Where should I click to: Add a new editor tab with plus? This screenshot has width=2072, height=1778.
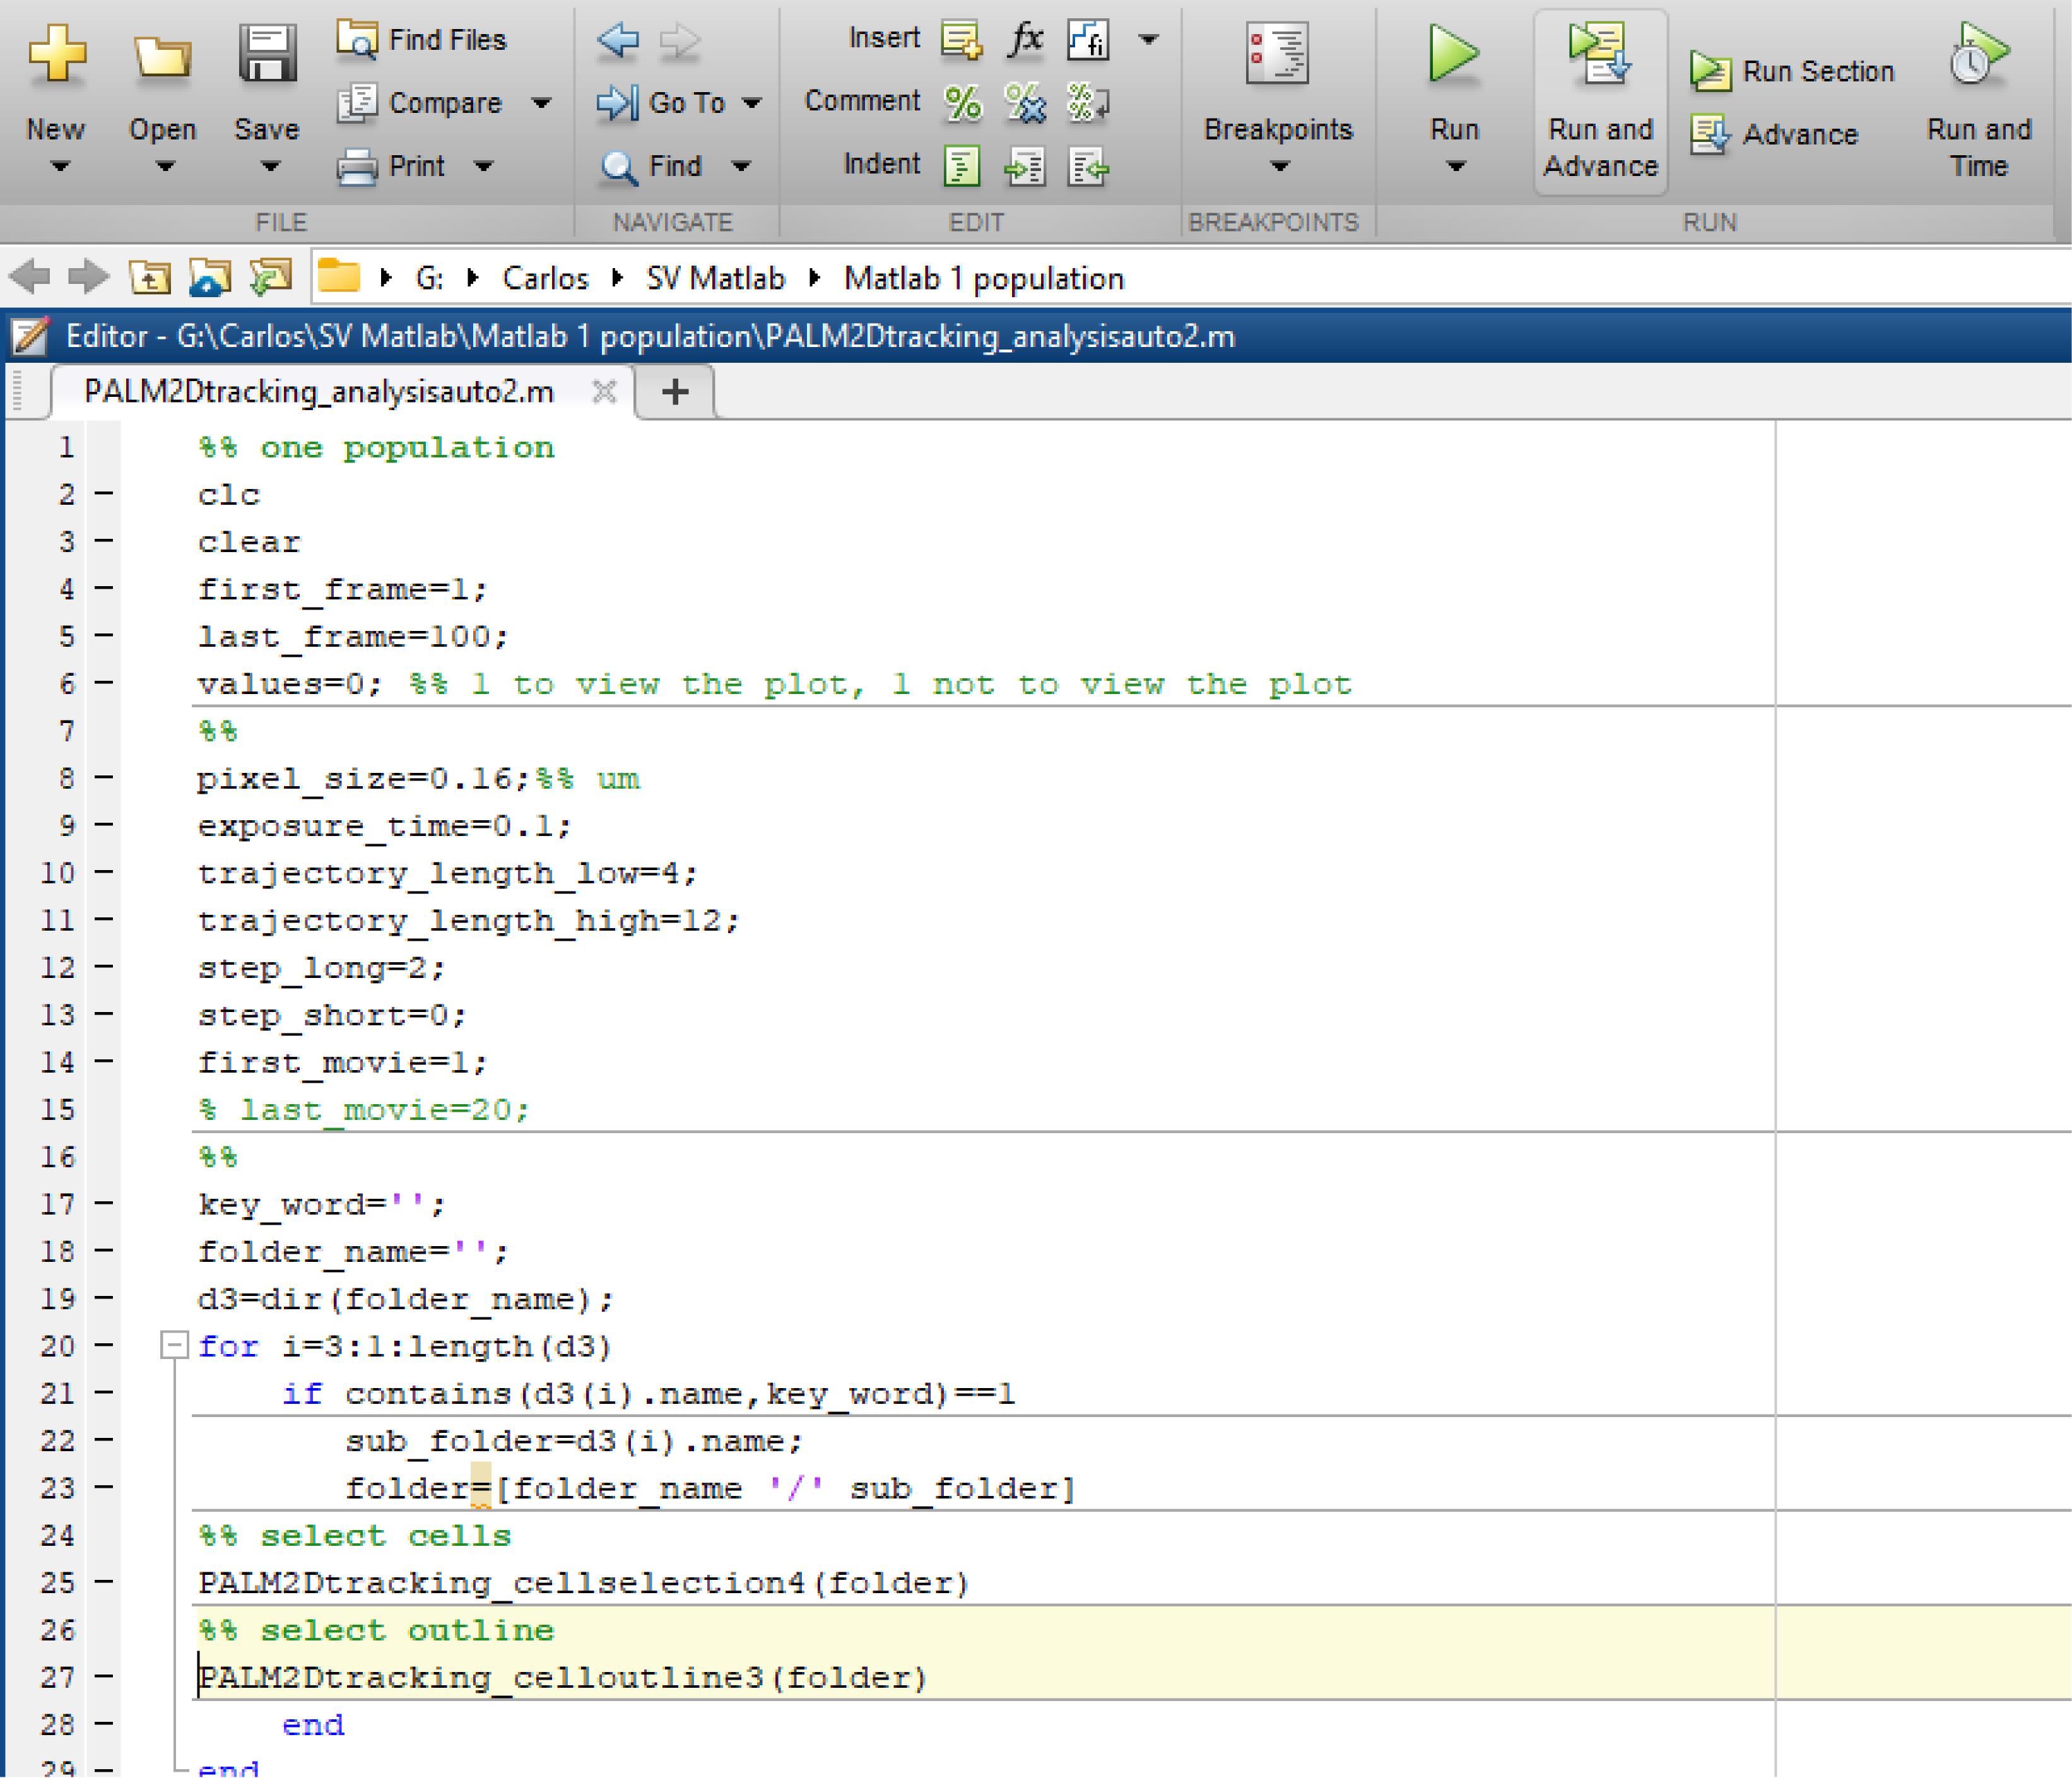(676, 391)
